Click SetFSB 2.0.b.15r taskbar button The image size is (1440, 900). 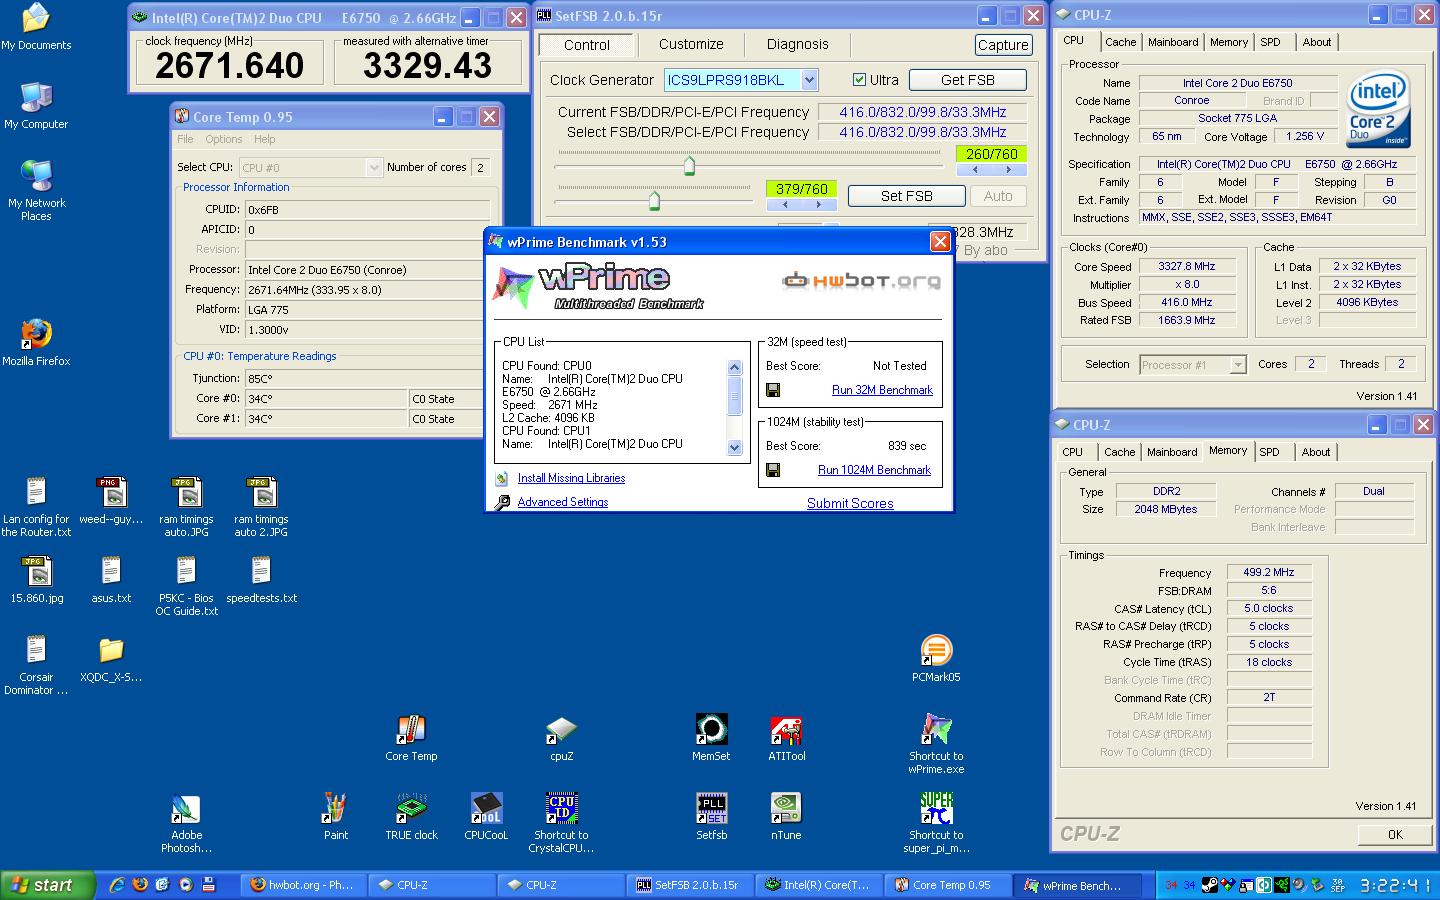[x=689, y=885]
